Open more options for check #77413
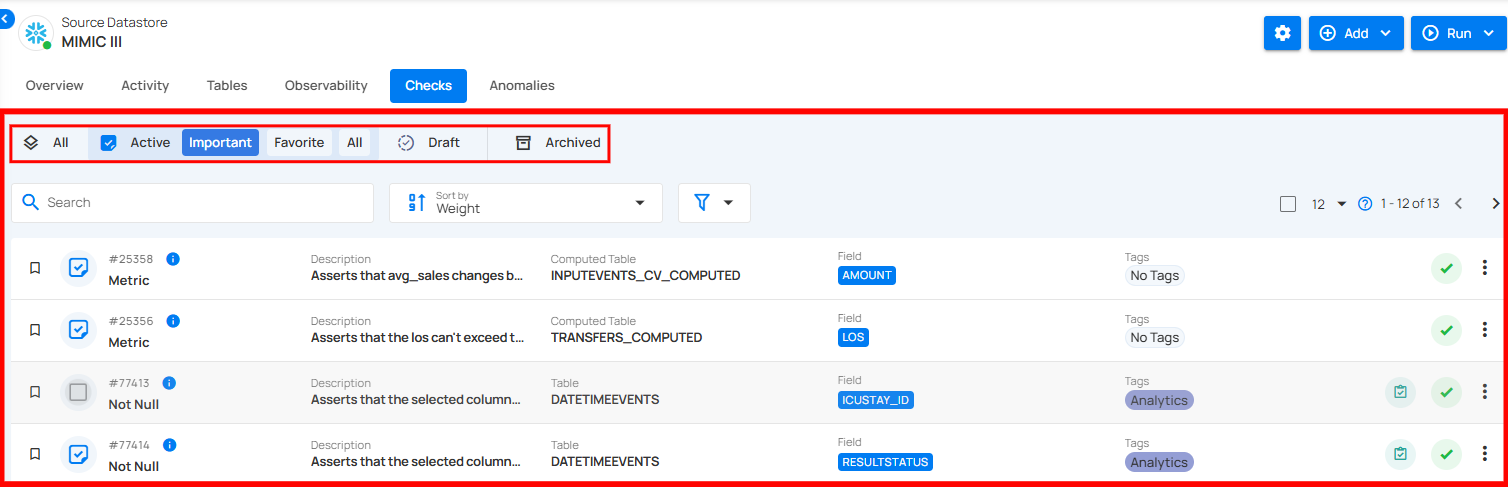Screen dimensions: 1508x487 1485,392
